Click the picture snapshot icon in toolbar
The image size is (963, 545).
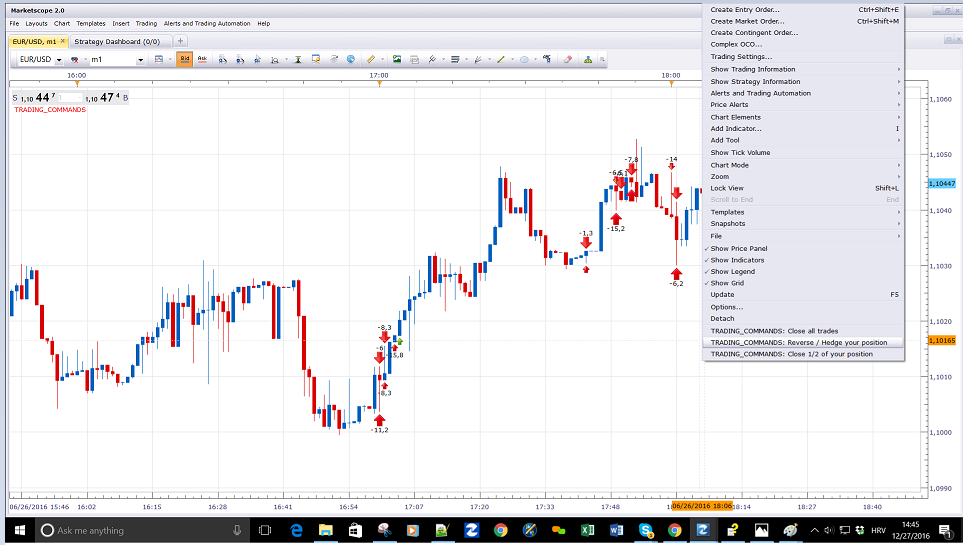point(397,60)
